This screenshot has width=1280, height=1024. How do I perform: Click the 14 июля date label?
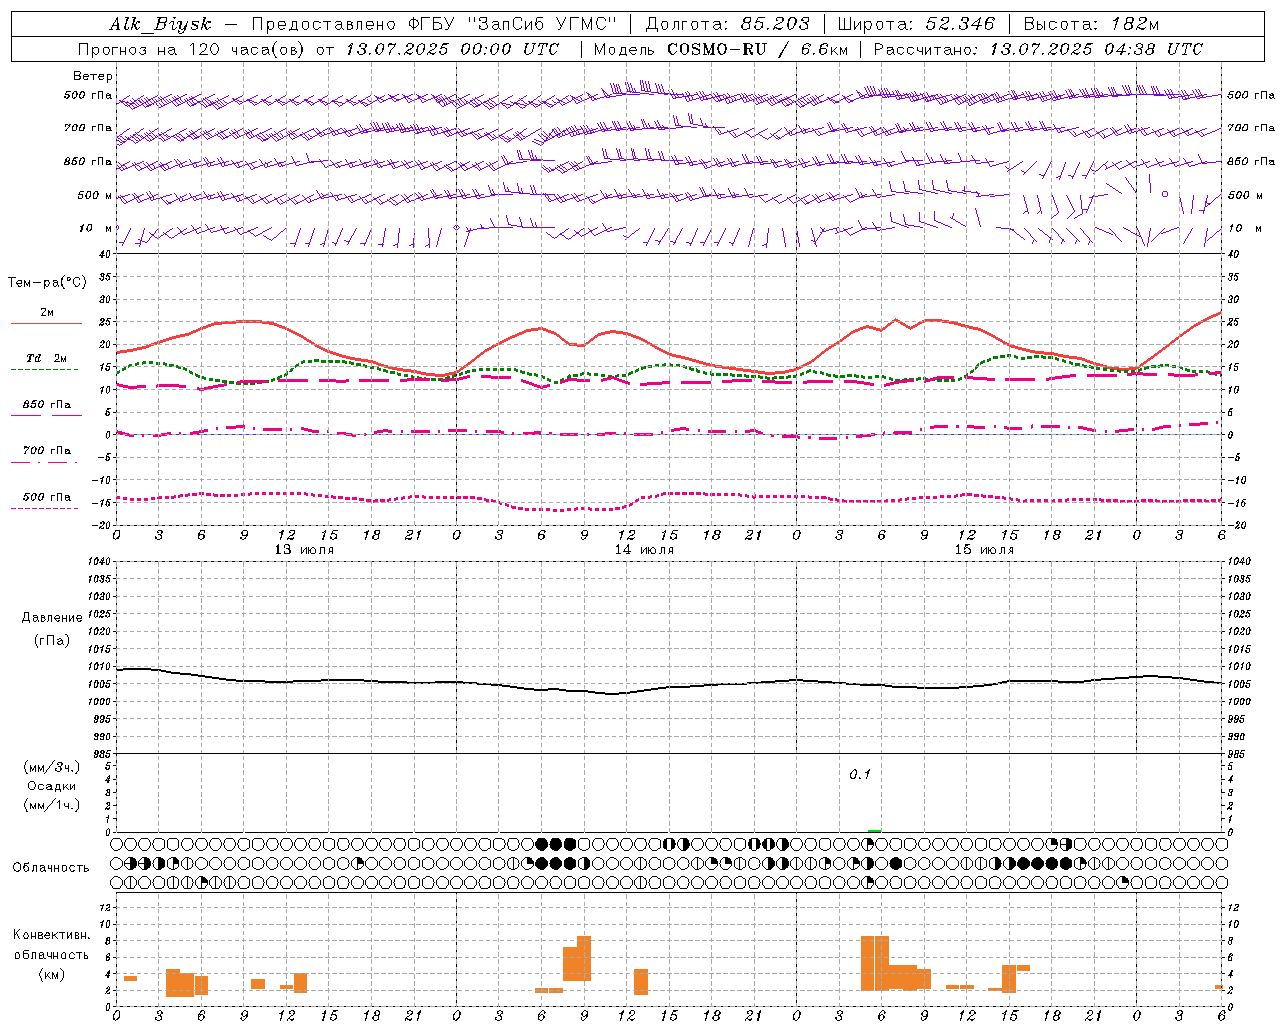(644, 549)
